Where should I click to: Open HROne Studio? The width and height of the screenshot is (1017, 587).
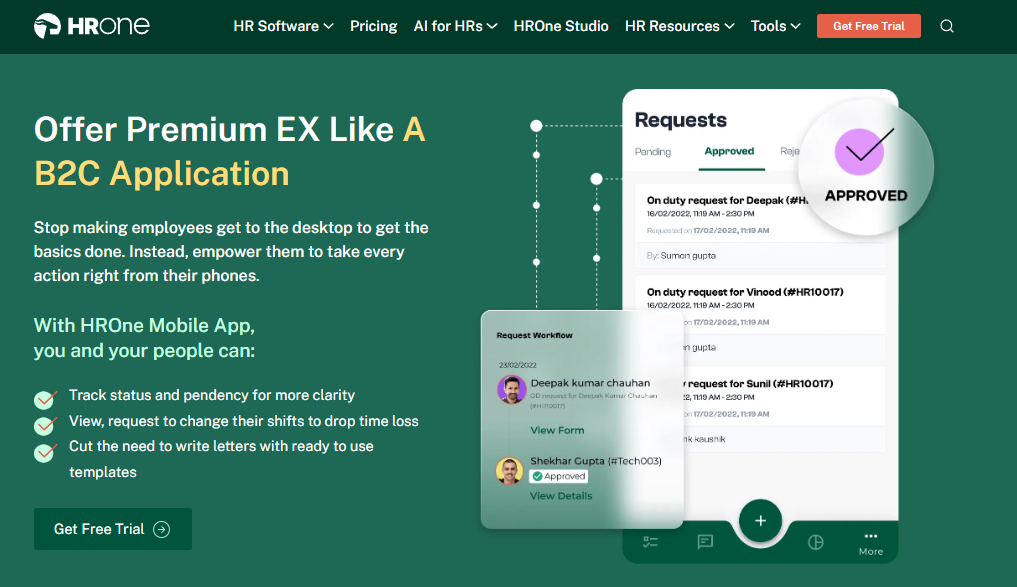(561, 26)
